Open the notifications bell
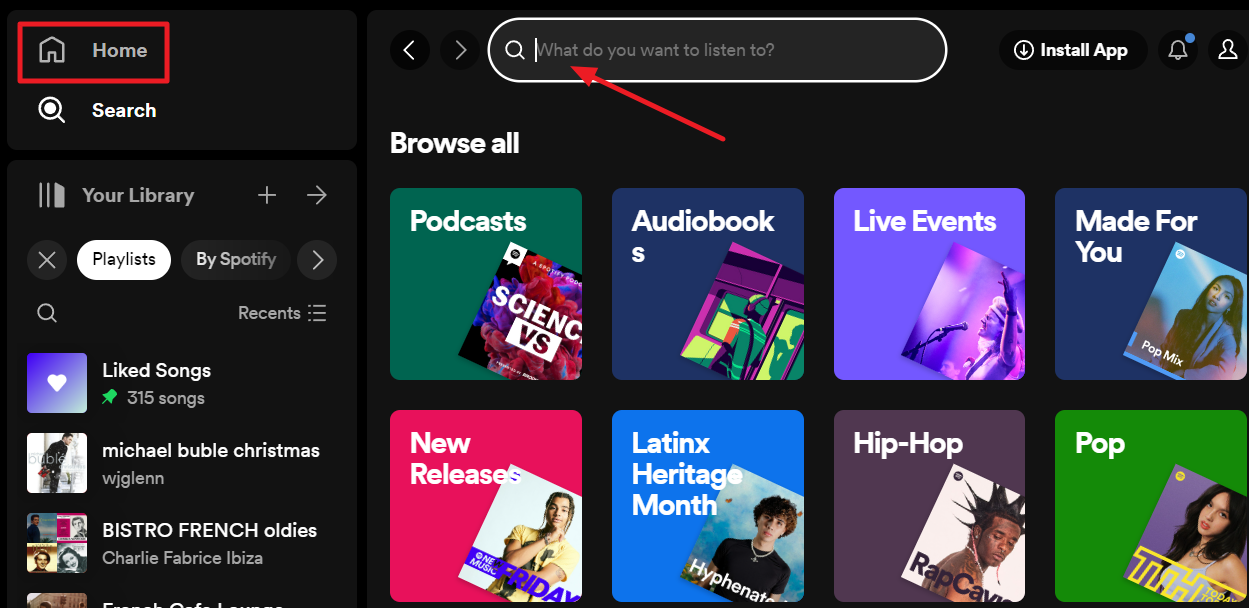Screen dimensions: 1249x608 click(x=1178, y=50)
